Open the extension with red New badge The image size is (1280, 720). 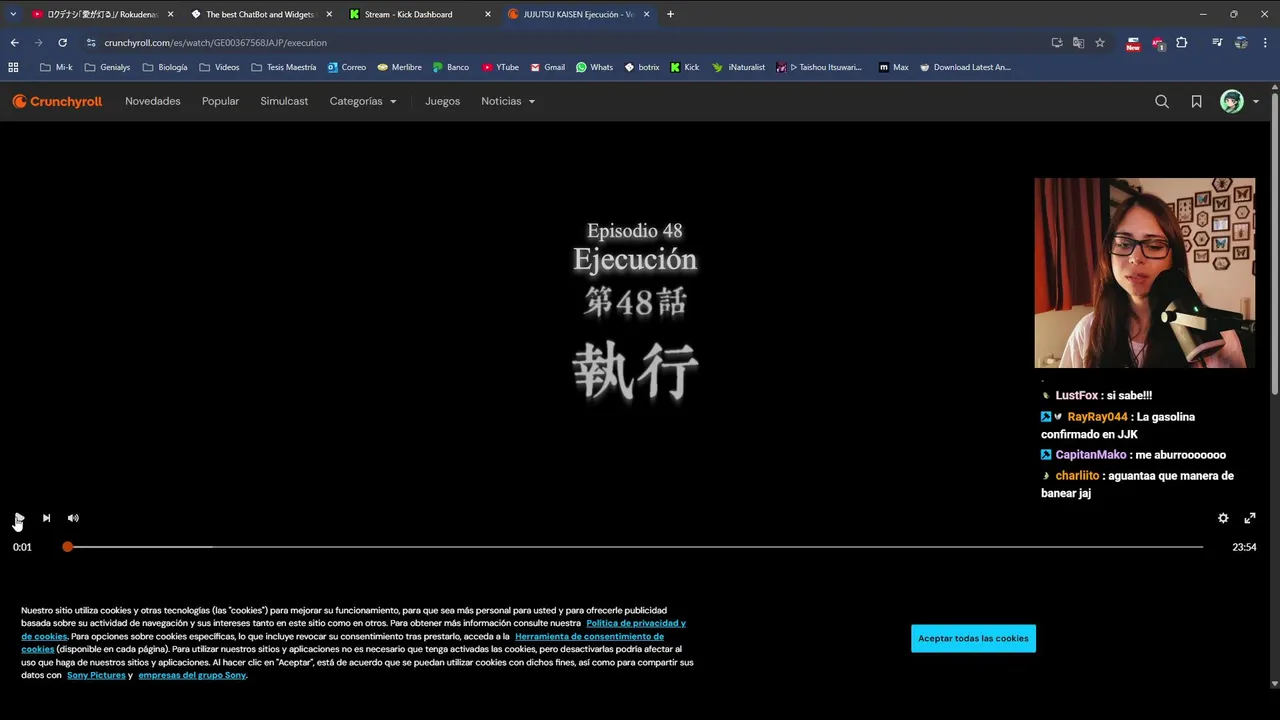coord(1133,43)
